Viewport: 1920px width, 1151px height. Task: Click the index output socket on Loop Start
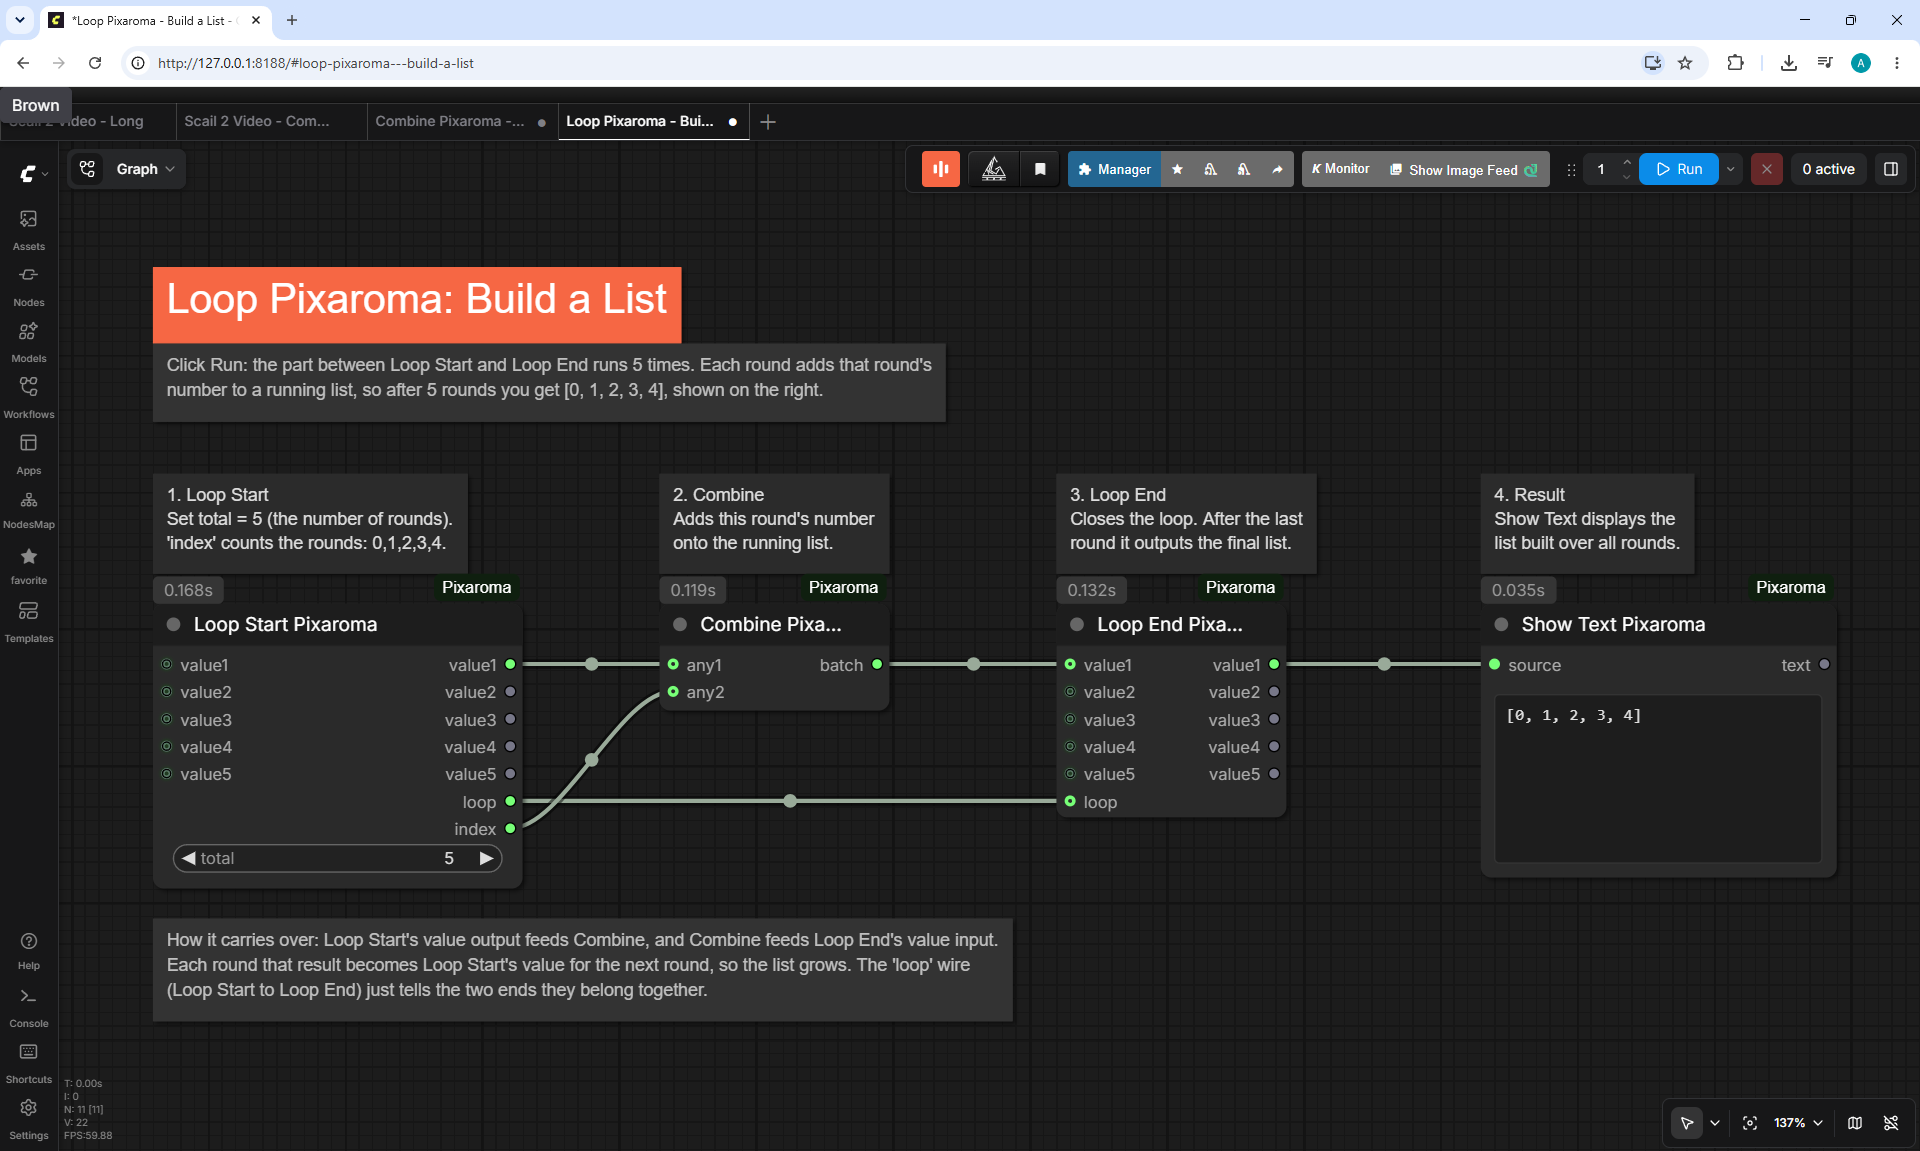pyautogui.click(x=510, y=828)
